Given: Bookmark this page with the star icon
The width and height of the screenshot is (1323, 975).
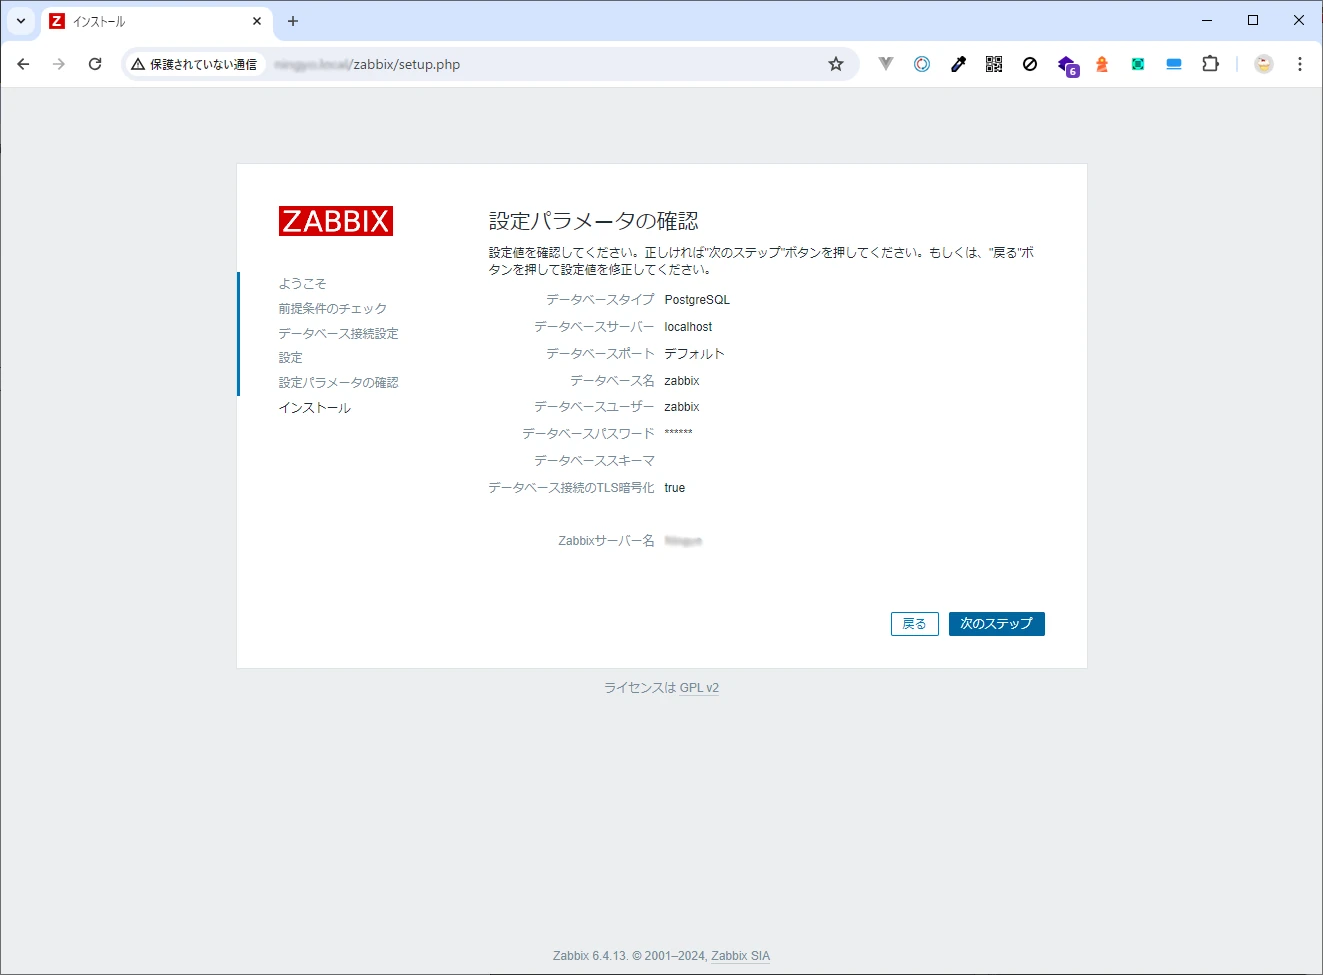Looking at the screenshot, I should (x=836, y=64).
